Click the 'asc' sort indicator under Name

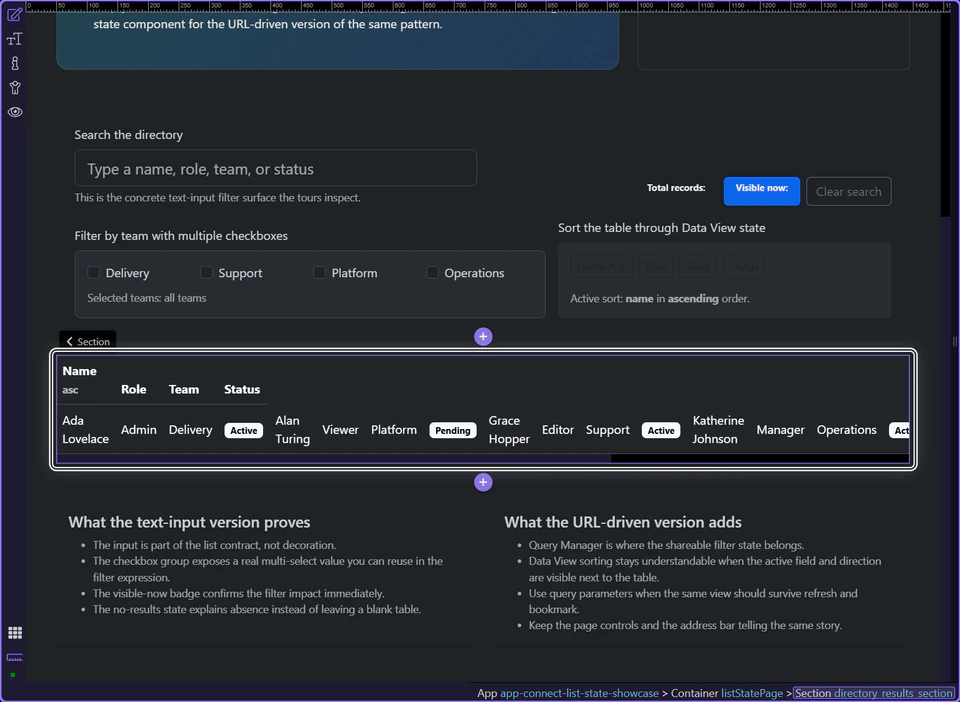(70, 390)
